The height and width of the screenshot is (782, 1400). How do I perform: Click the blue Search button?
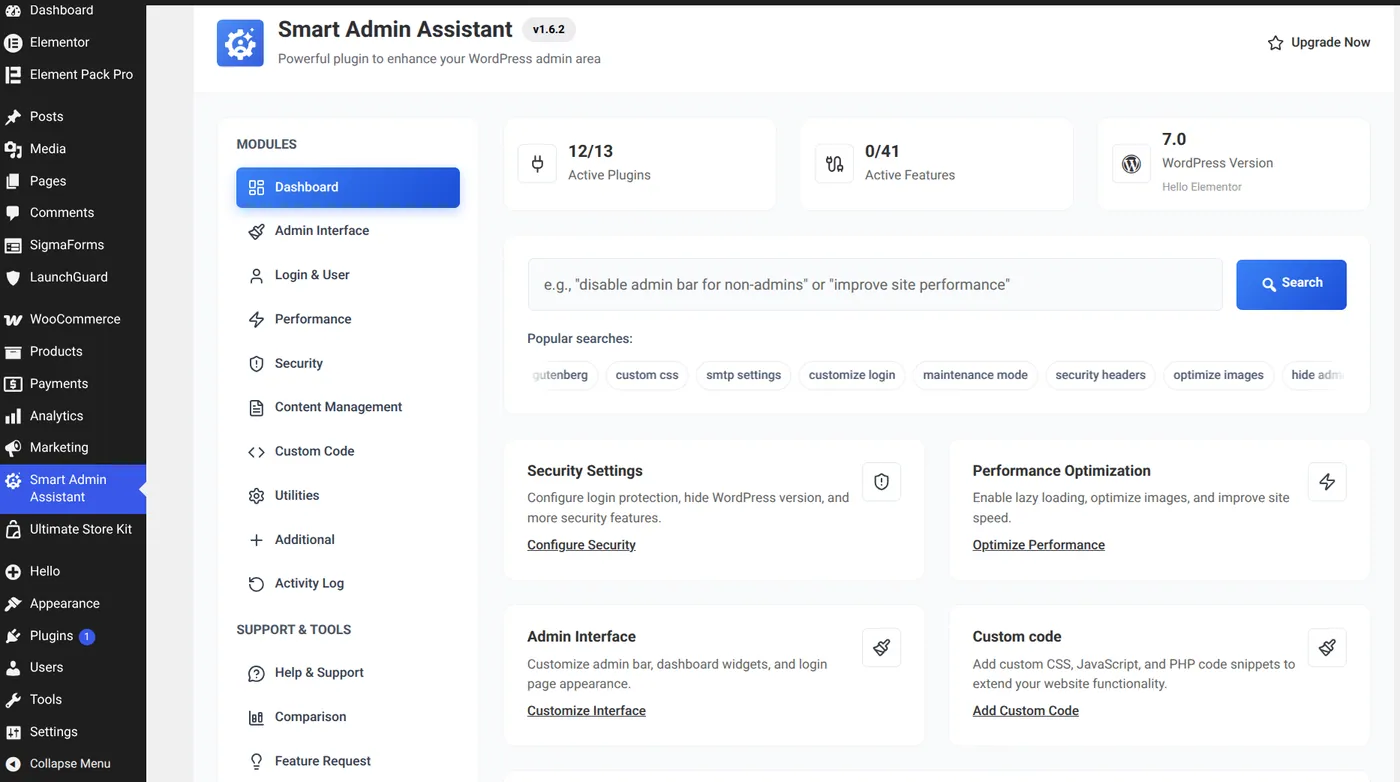[1291, 284]
